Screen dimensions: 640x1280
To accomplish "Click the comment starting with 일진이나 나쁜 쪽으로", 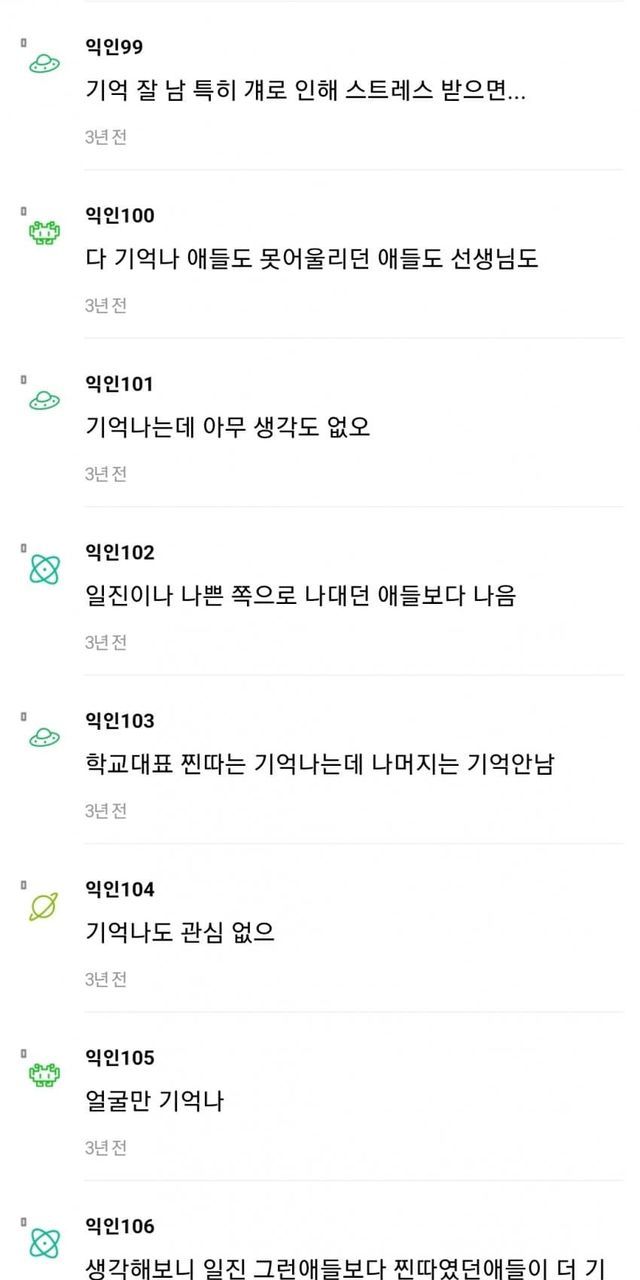I will click(301, 596).
